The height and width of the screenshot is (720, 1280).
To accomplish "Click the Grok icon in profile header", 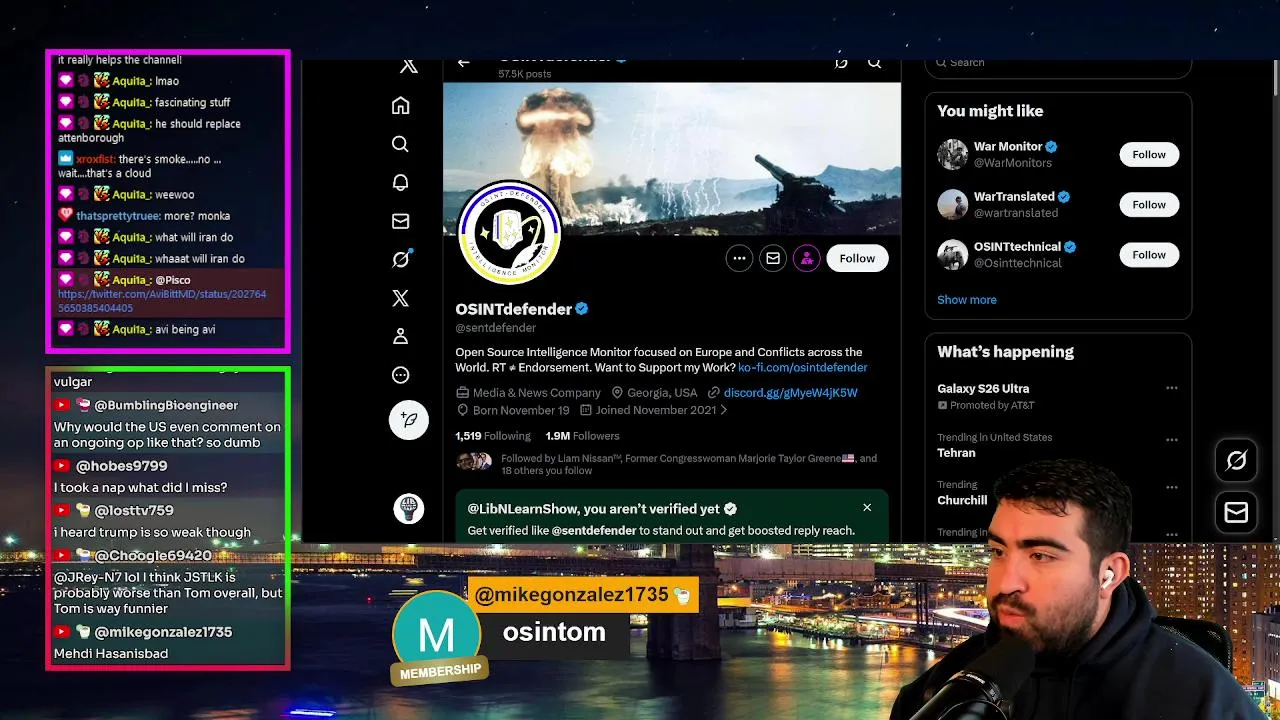I will 841,63.
